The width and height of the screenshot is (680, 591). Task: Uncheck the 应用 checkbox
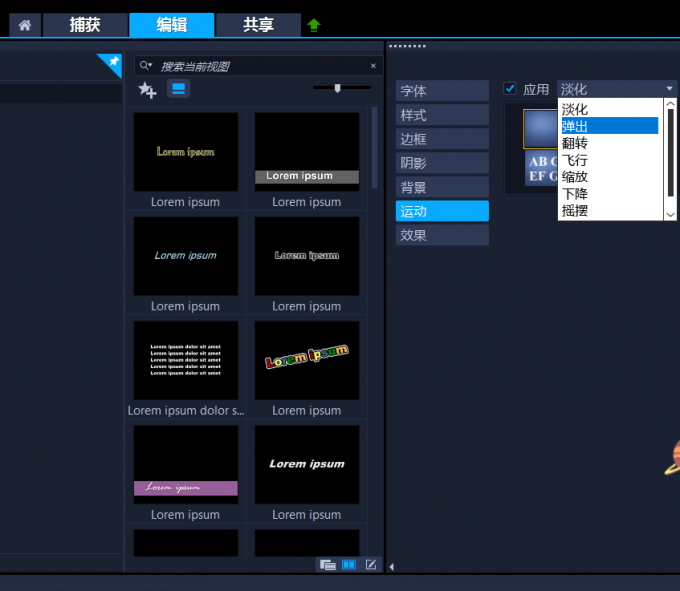coord(510,89)
